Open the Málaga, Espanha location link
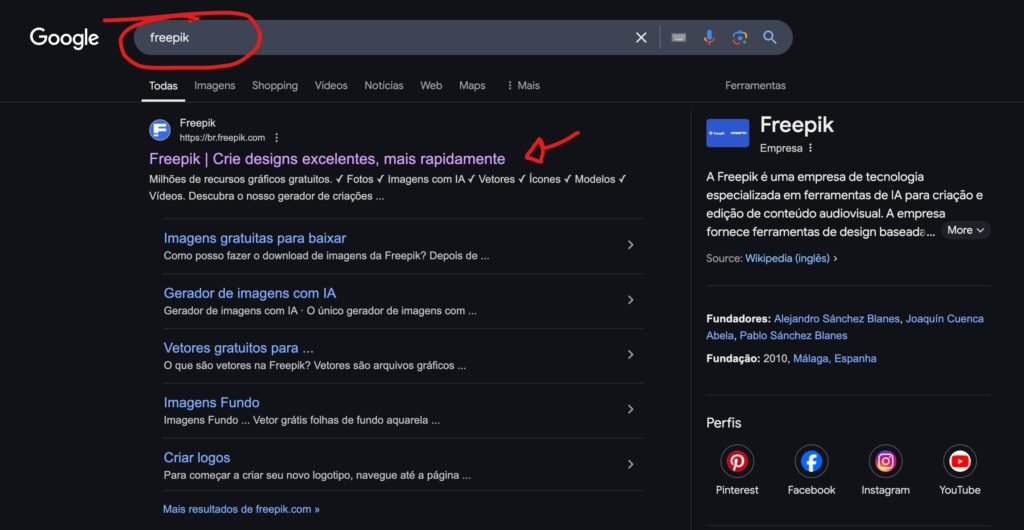This screenshot has width=1024, height=530. tap(835, 359)
